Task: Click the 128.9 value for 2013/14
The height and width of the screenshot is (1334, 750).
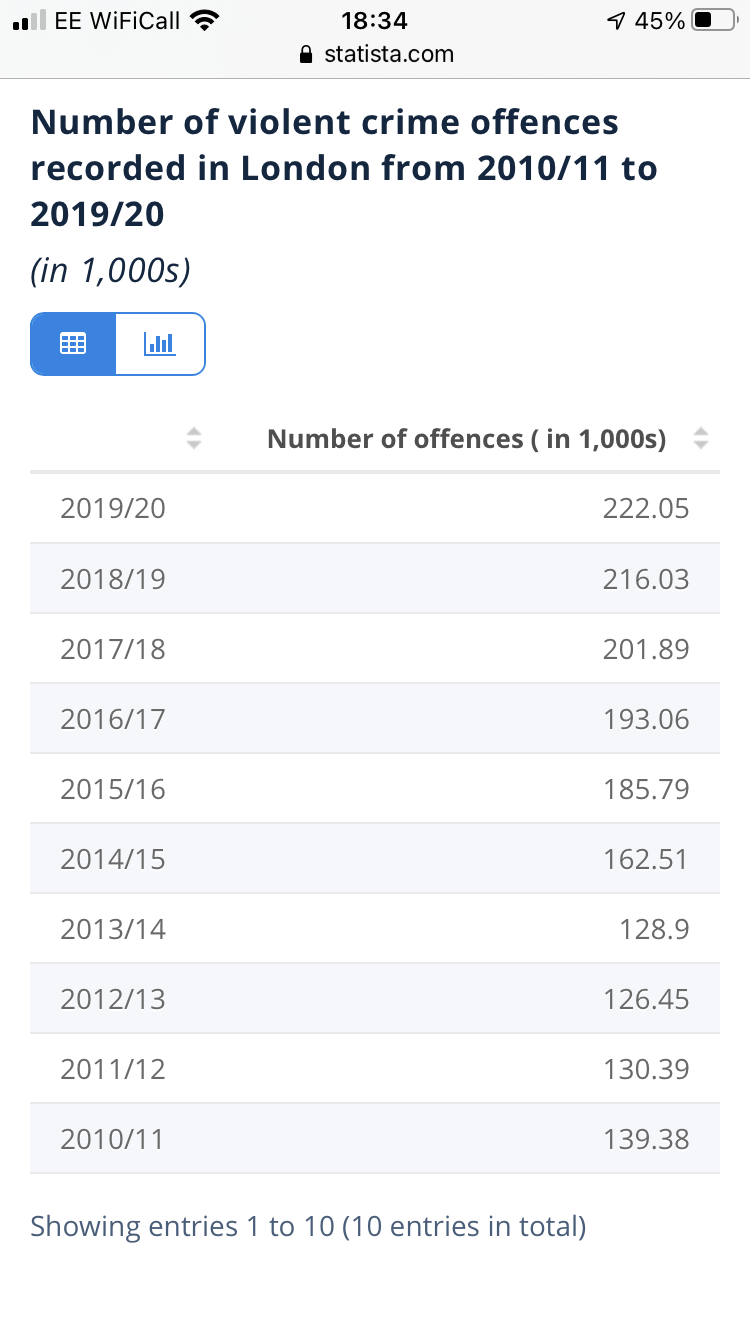Action: [654, 929]
